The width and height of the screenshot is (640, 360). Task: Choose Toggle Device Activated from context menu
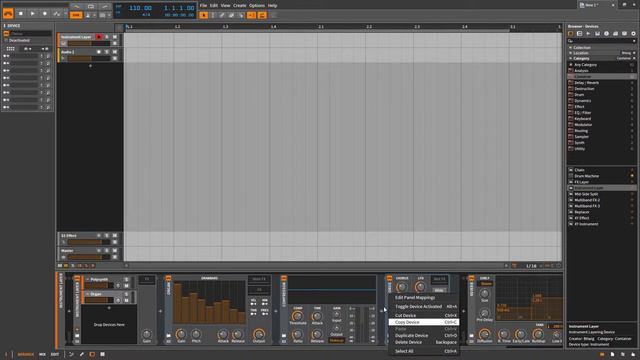coord(424,306)
